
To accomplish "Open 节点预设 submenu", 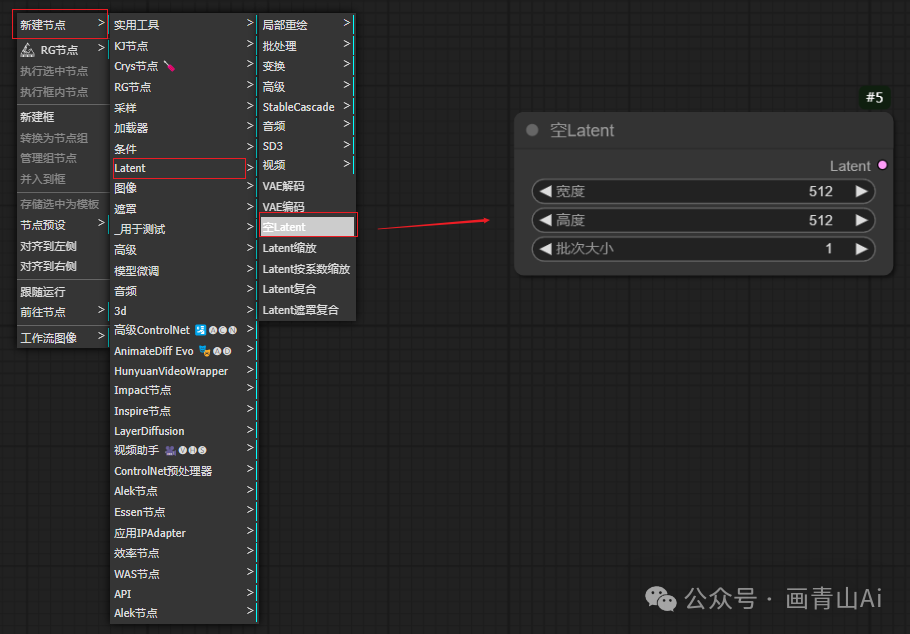I will pos(63,225).
